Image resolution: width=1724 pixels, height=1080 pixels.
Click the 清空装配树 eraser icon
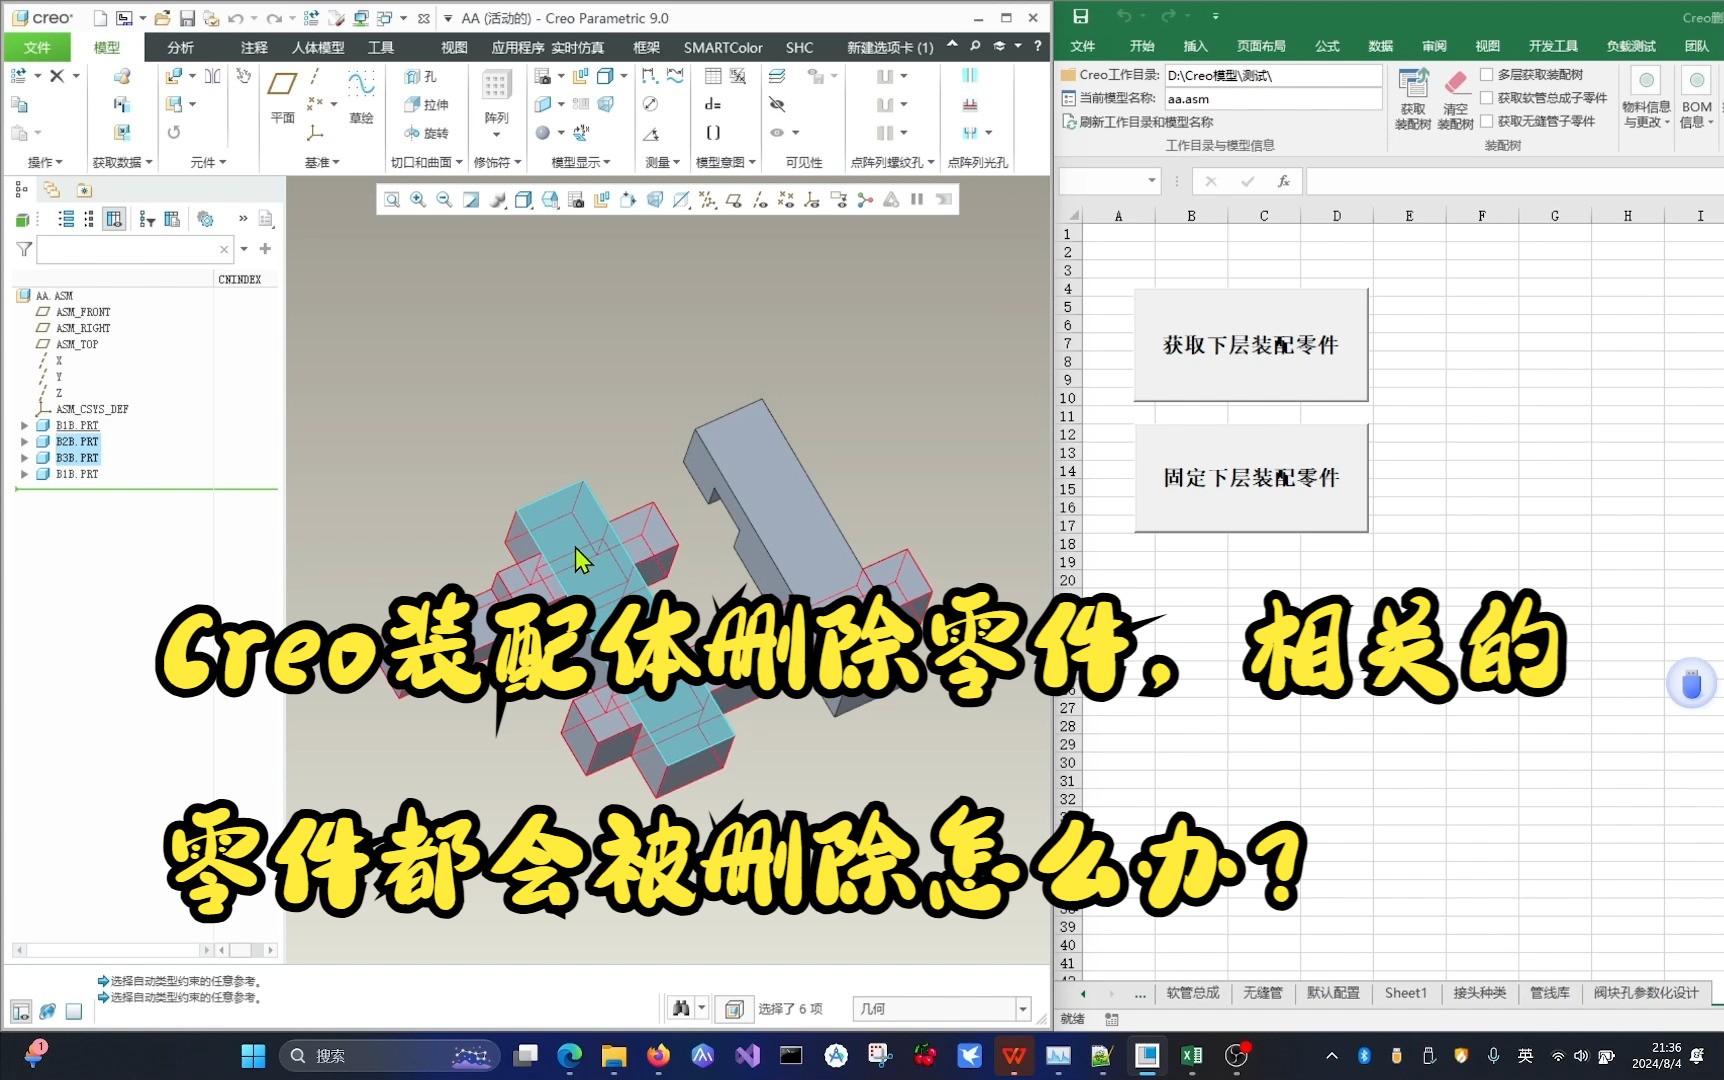(x=1455, y=99)
